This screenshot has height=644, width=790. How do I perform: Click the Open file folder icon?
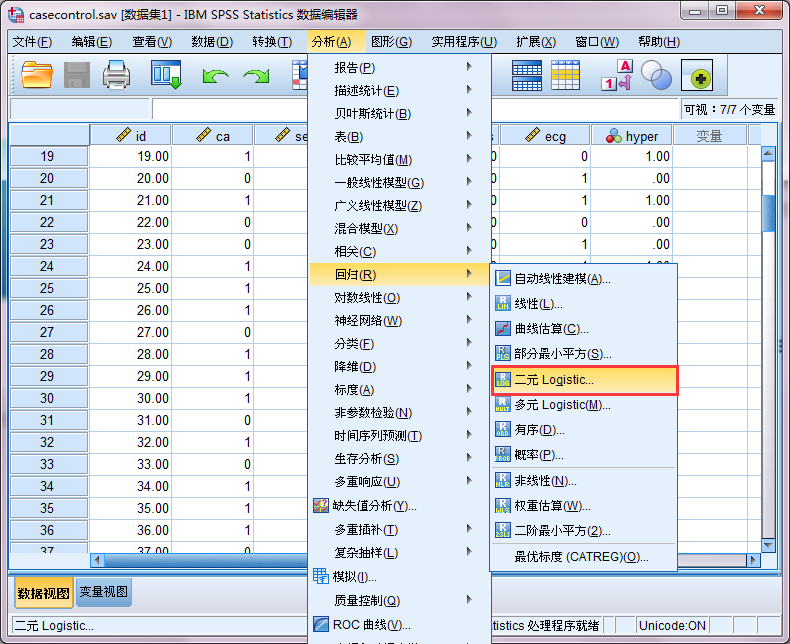point(37,76)
